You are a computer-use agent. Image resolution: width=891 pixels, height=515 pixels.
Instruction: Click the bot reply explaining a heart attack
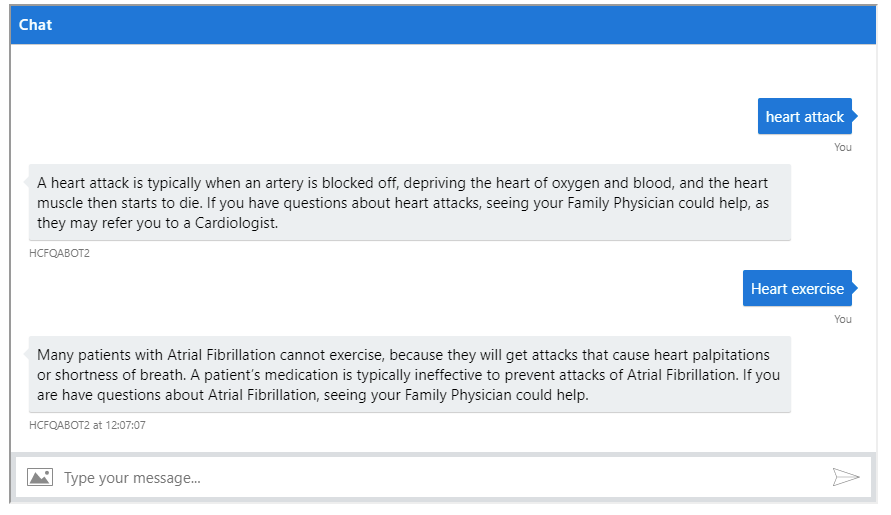410,202
